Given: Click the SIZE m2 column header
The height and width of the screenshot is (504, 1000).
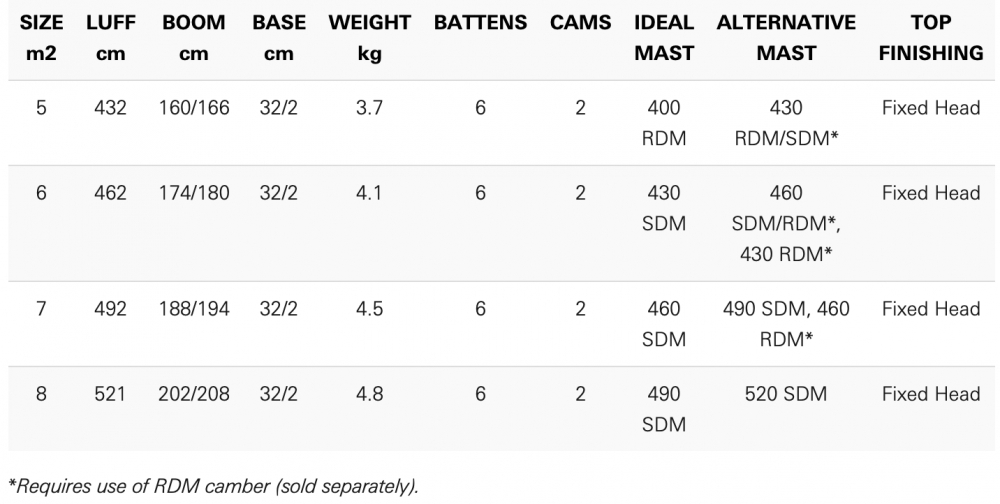Looking at the screenshot, I should pyautogui.click(x=41, y=38).
